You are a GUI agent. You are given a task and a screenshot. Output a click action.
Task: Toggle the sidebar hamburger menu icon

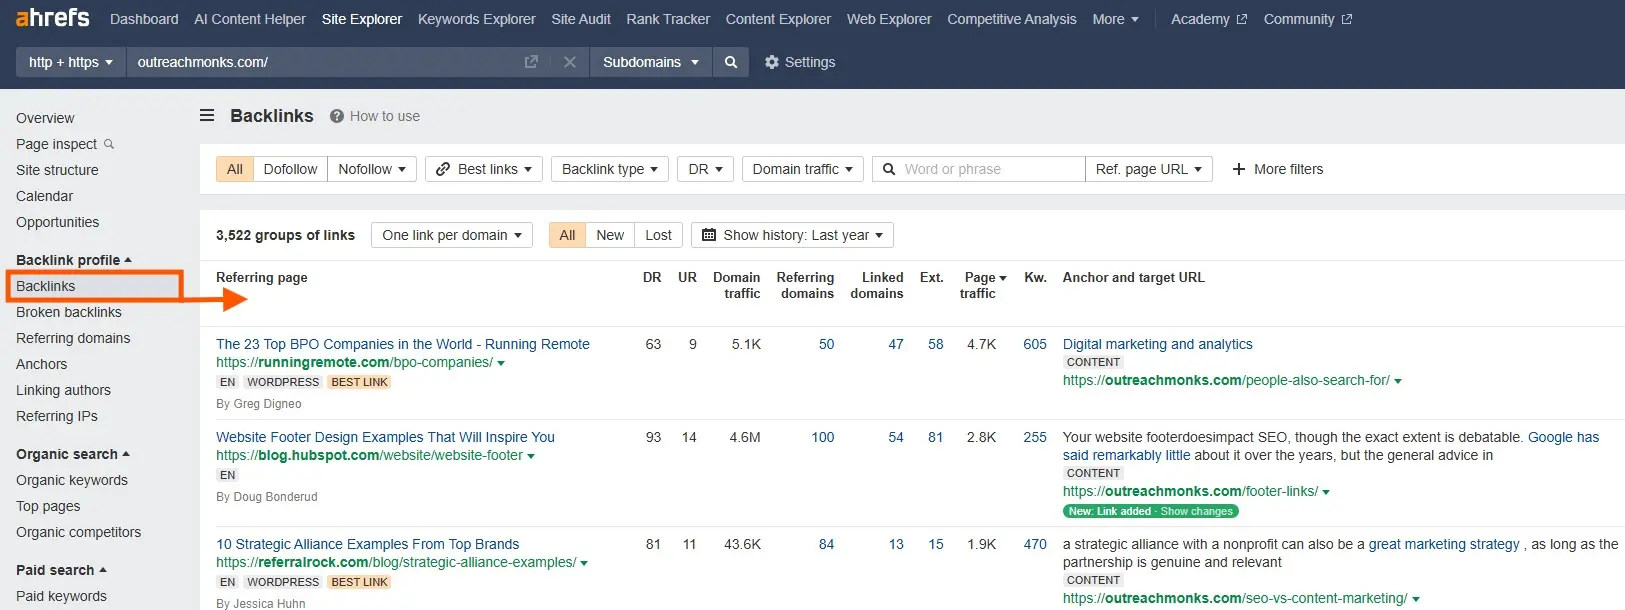coord(207,115)
